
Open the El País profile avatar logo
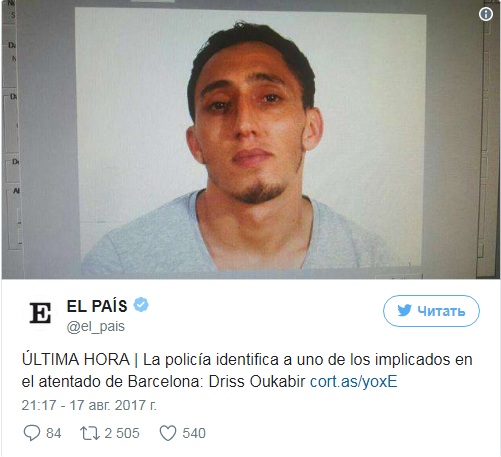click(40, 313)
